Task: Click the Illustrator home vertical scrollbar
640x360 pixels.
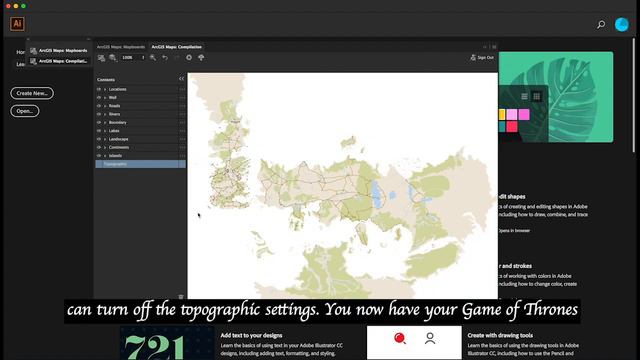Action: [x=633, y=95]
